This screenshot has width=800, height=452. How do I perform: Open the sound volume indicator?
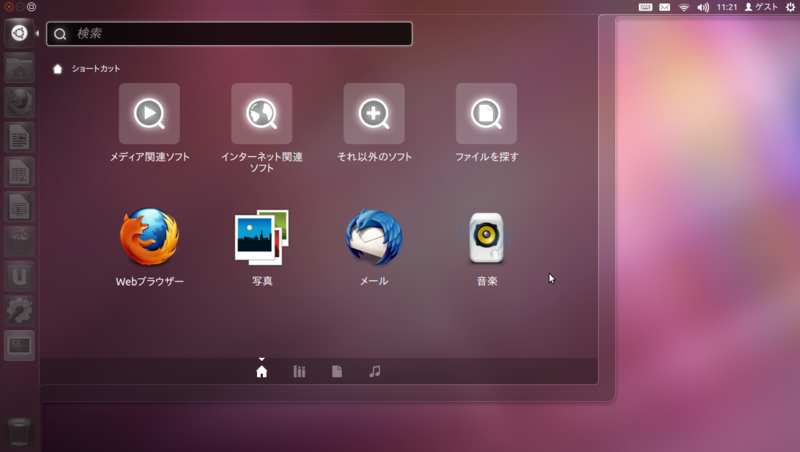(x=703, y=7)
